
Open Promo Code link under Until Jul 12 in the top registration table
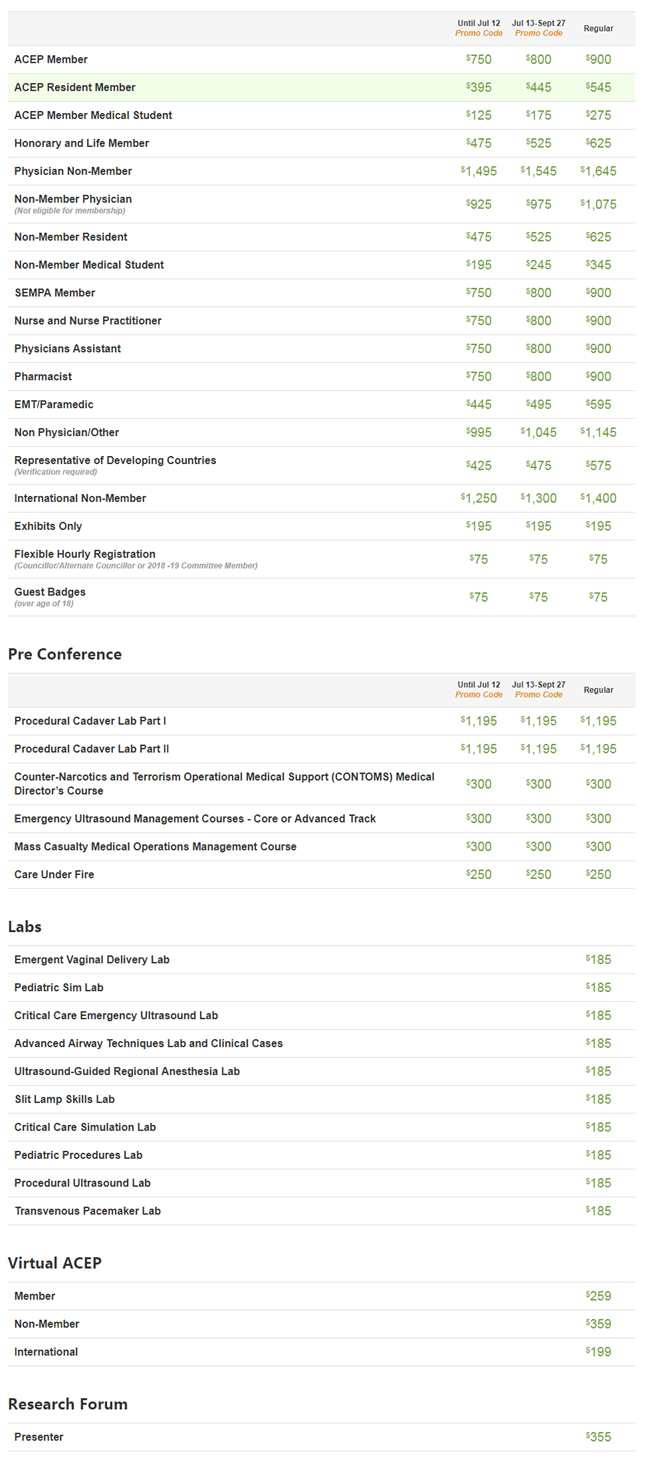(479, 33)
